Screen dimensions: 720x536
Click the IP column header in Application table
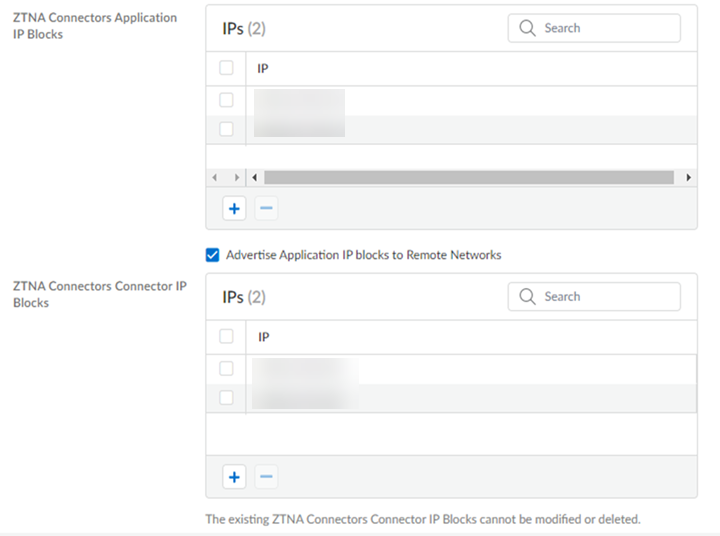pos(263,69)
